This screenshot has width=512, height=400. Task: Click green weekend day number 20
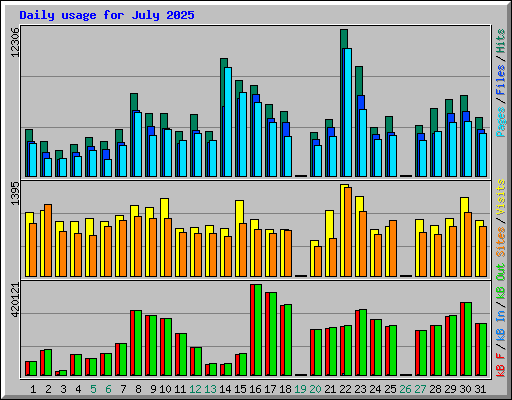[315, 389]
